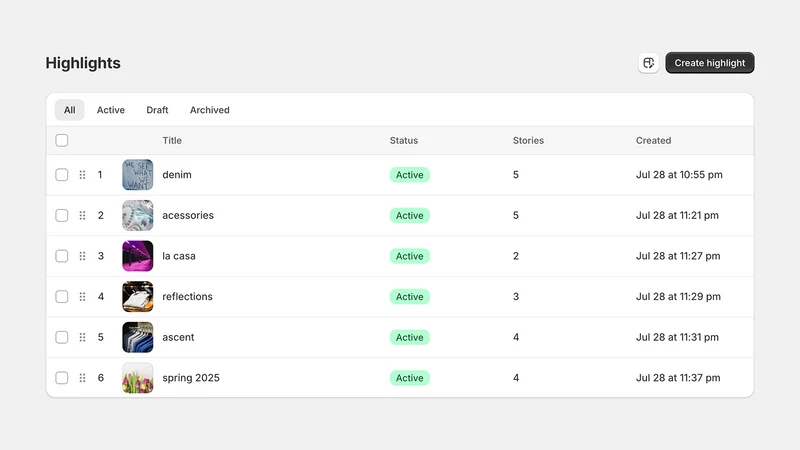Tick the ascent row checkbox
800x450 pixels.
(62, 337)
